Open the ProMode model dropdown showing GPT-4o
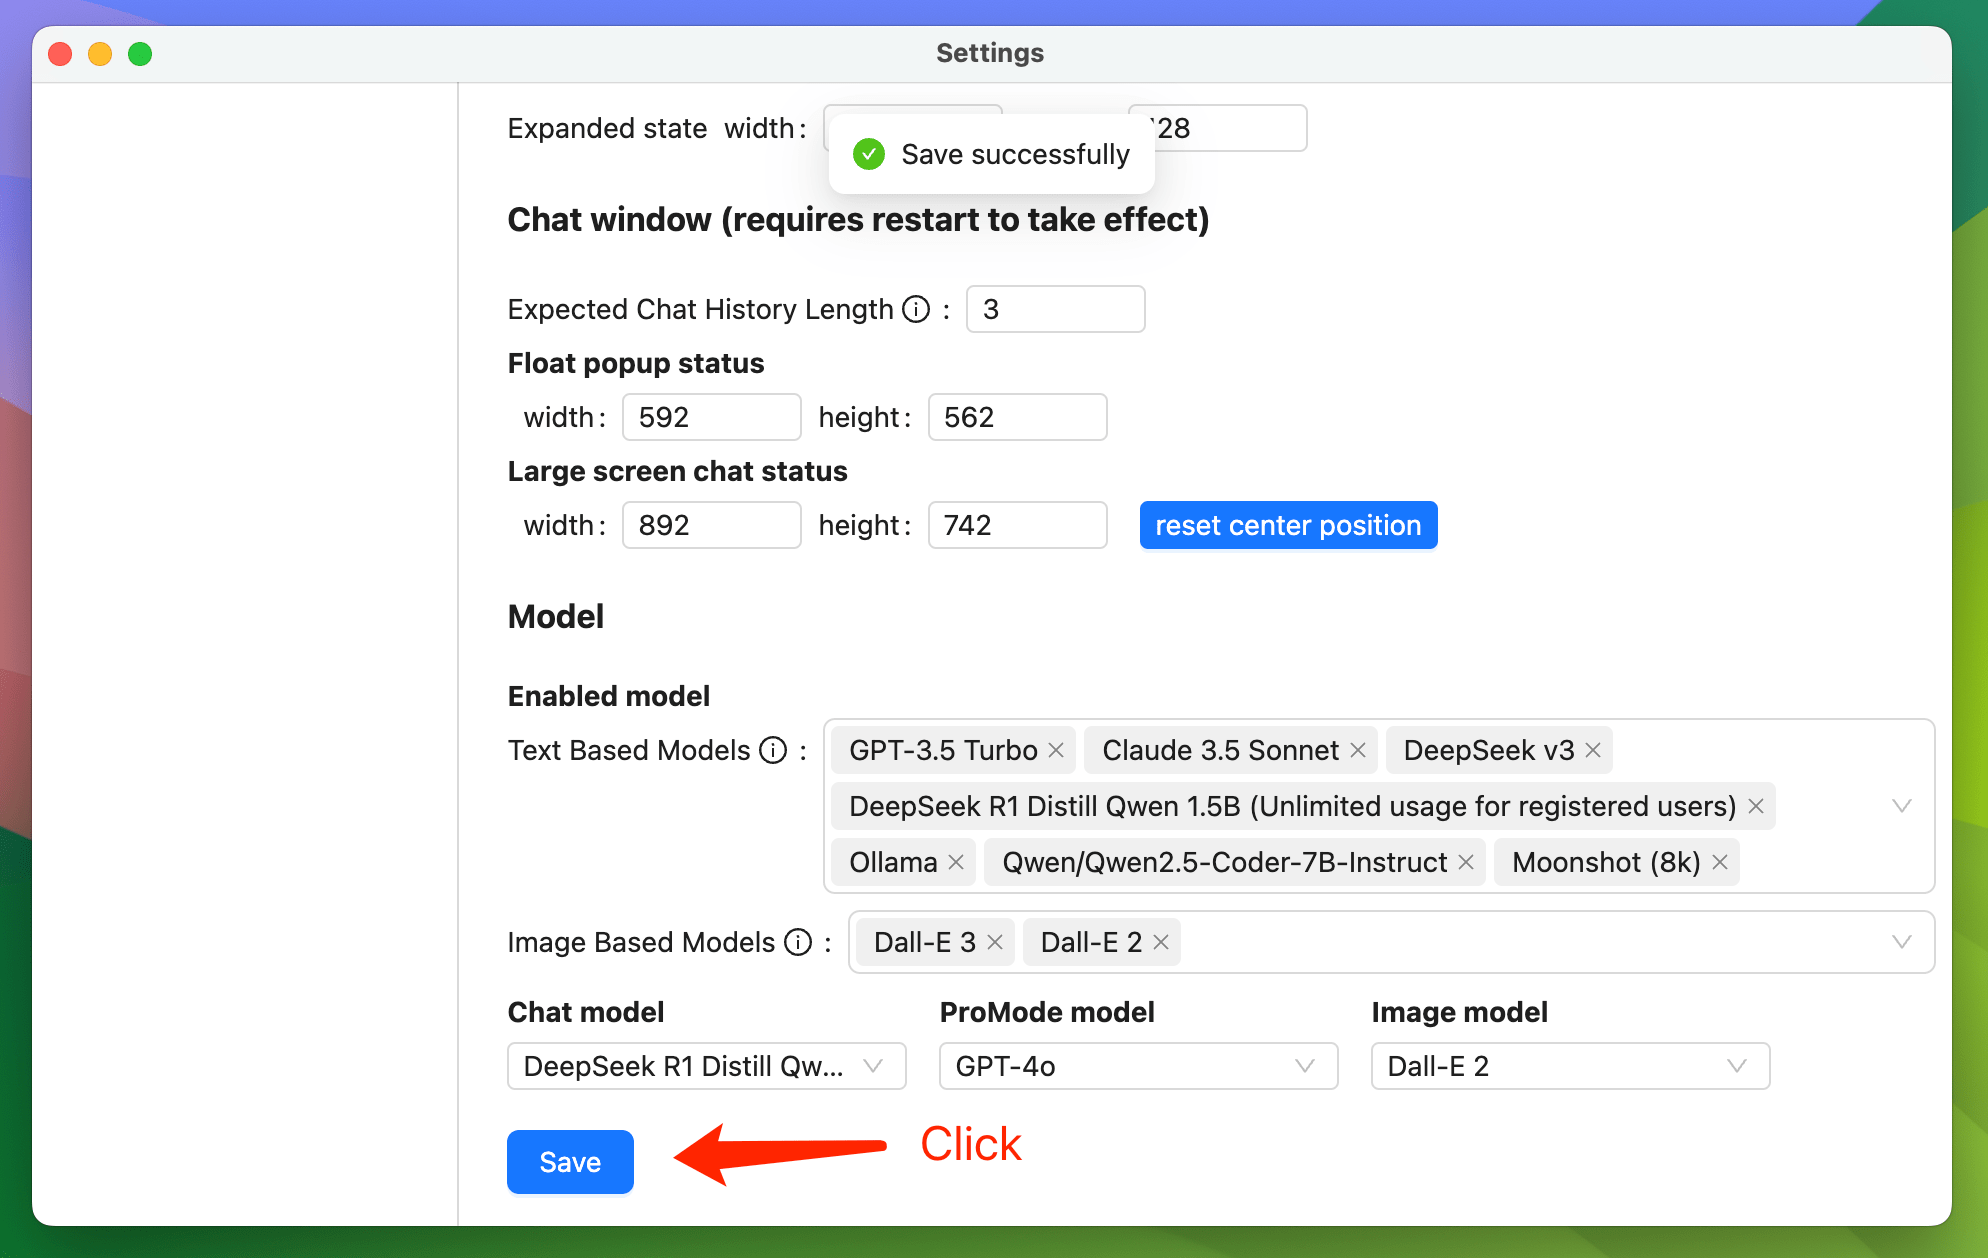The width and height of the screenshot is (1988, 1258). (1139, 1066)
